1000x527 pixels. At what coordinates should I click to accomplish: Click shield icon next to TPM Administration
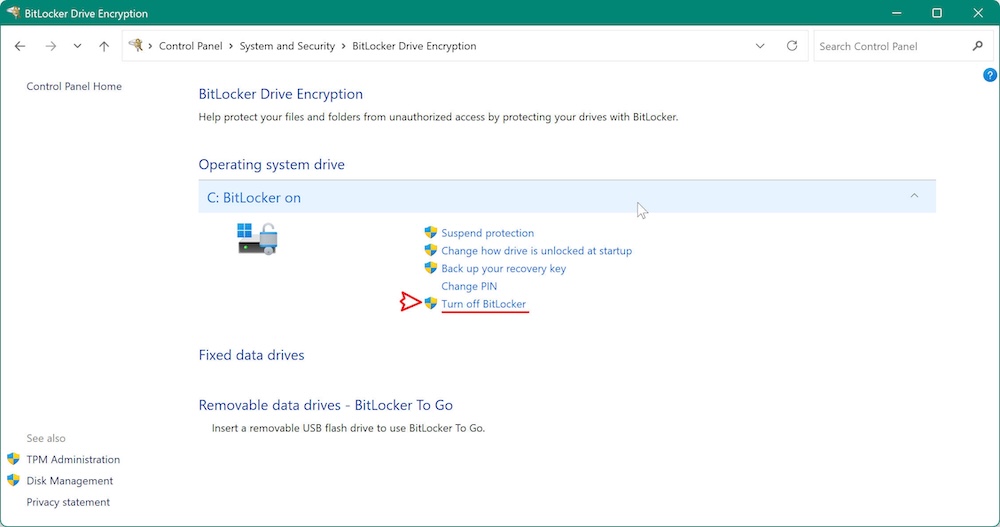click(x=13, y=459)
